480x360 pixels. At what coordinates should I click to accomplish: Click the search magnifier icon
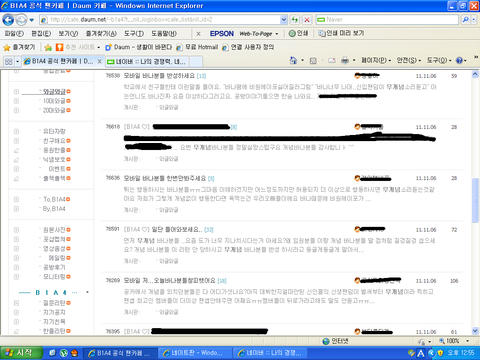(x=466, y=20)
